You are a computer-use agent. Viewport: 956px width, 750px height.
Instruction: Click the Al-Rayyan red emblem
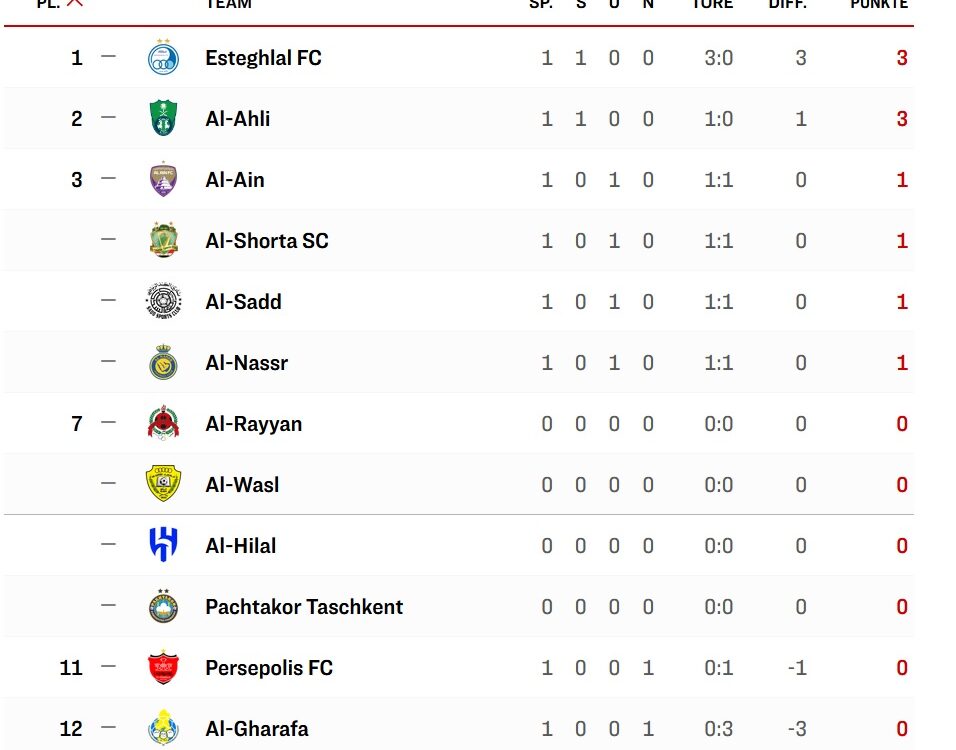163,423
